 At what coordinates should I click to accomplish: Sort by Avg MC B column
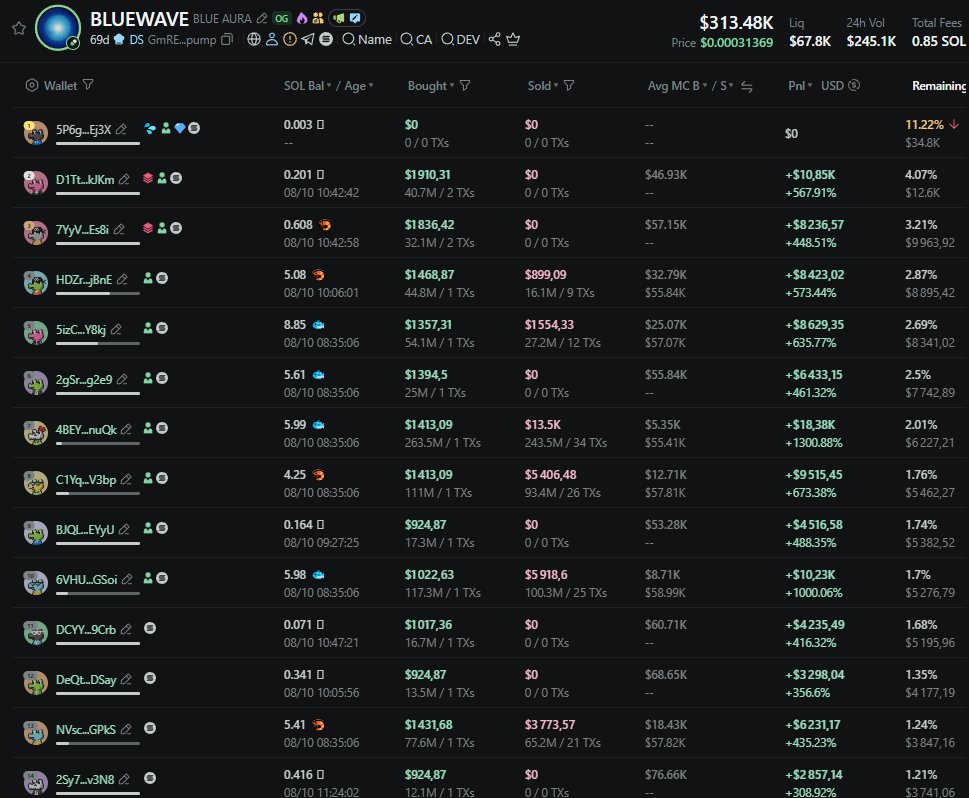[x=677, y=85]
